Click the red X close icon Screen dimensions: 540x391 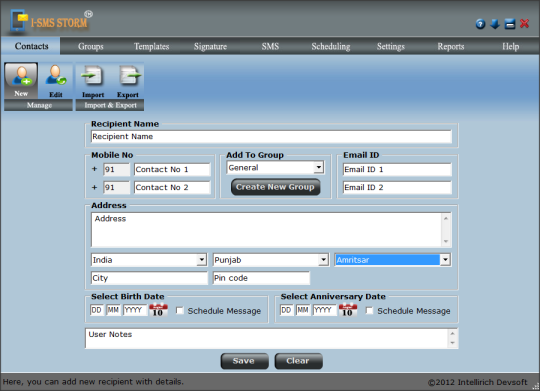click(525, 23)
